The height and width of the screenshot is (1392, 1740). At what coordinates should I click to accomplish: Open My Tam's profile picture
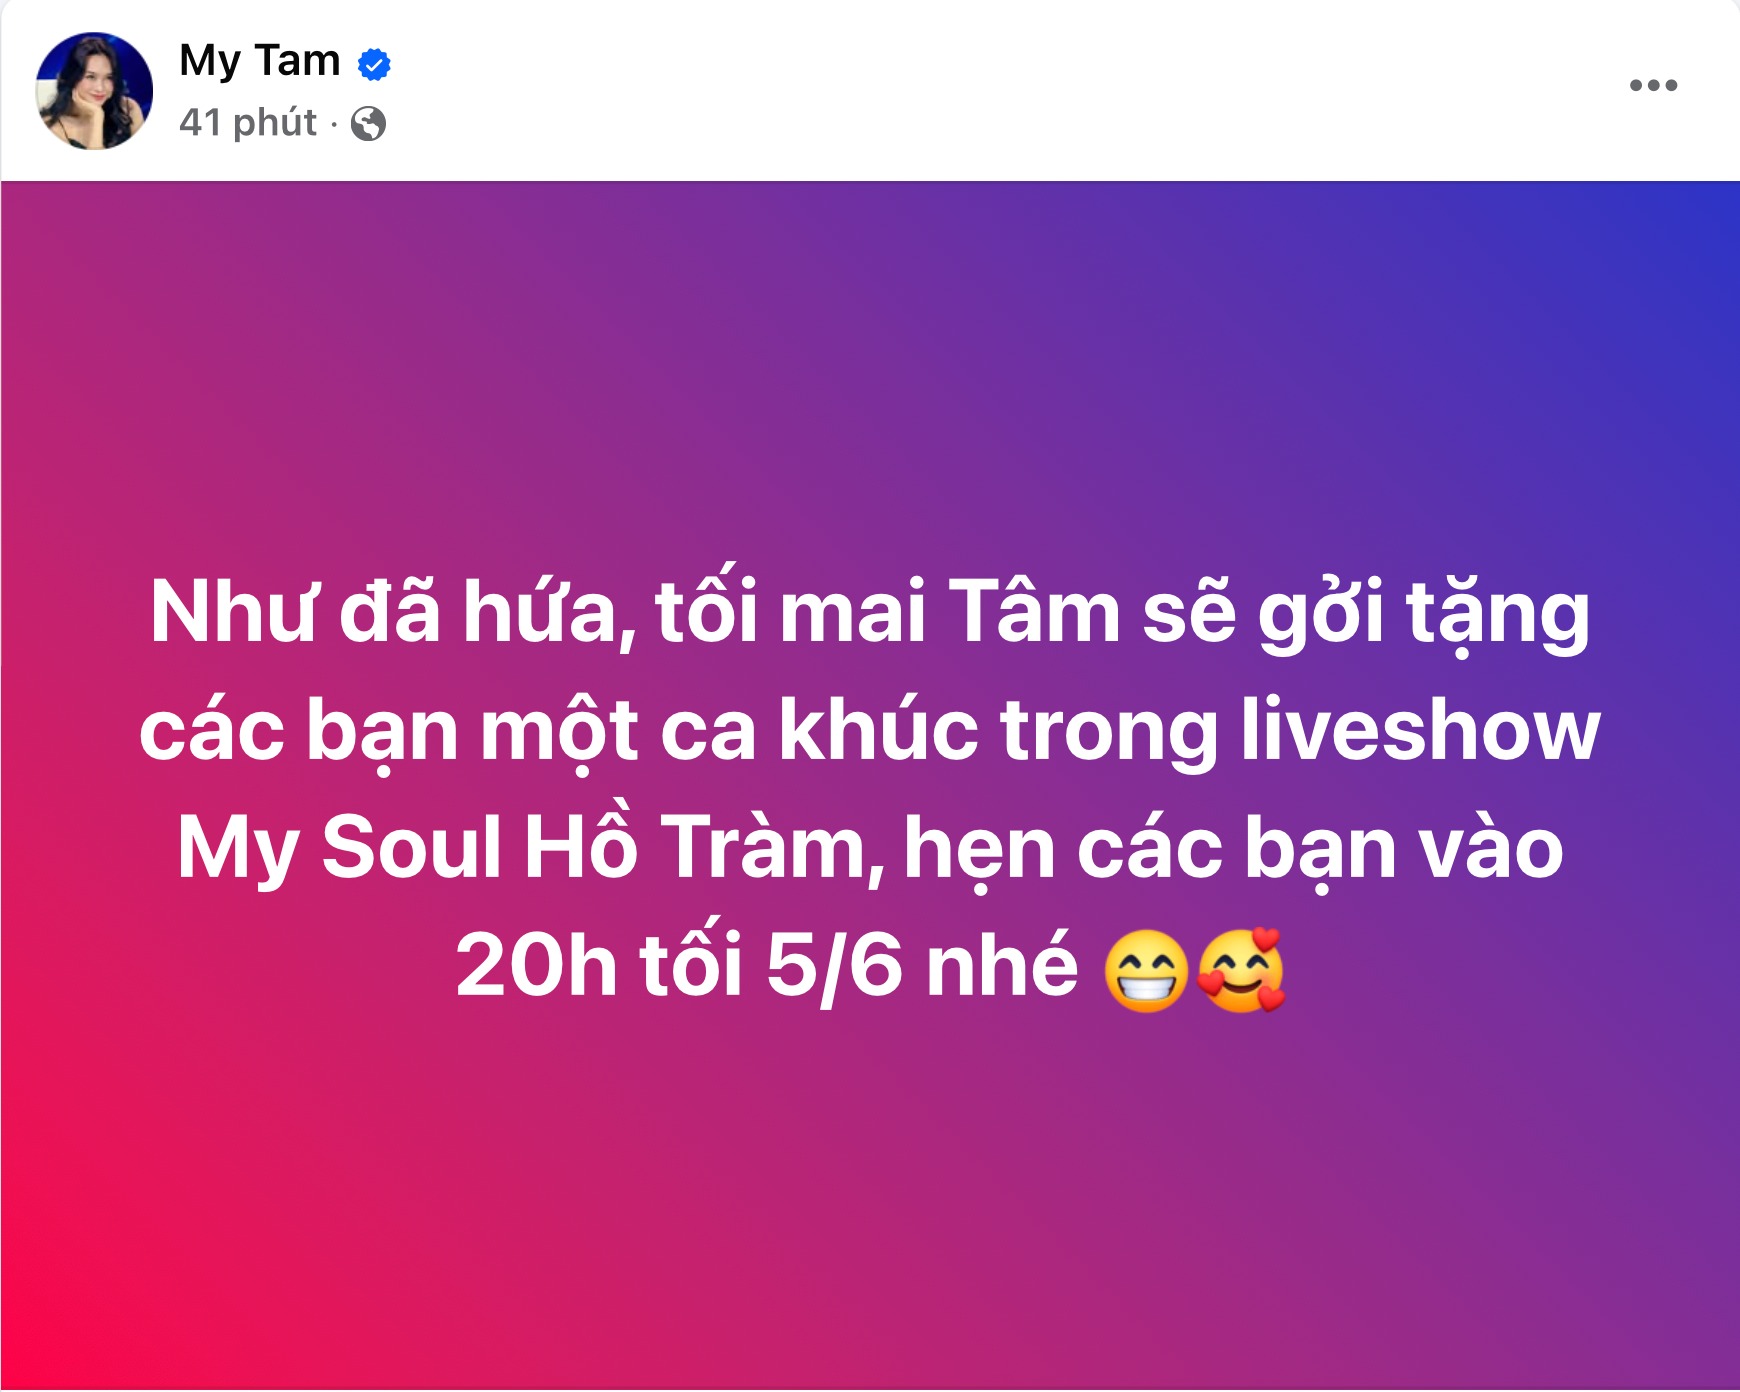pyautogui.click(x=94, y=91)
